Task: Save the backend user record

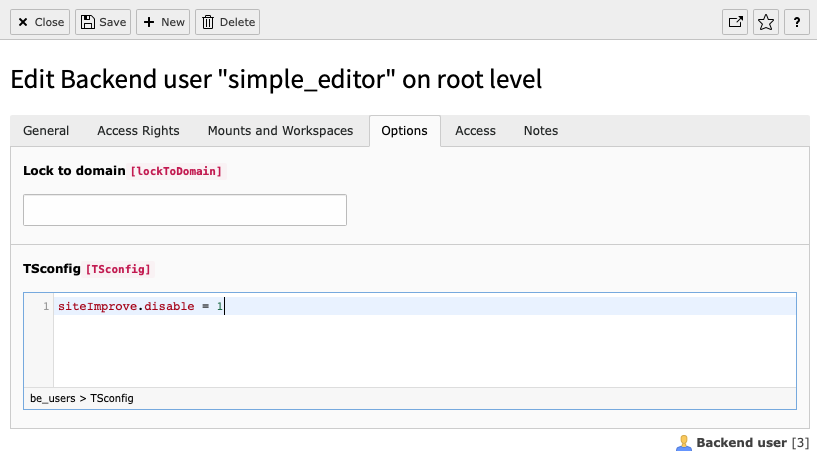Action: 103,22
